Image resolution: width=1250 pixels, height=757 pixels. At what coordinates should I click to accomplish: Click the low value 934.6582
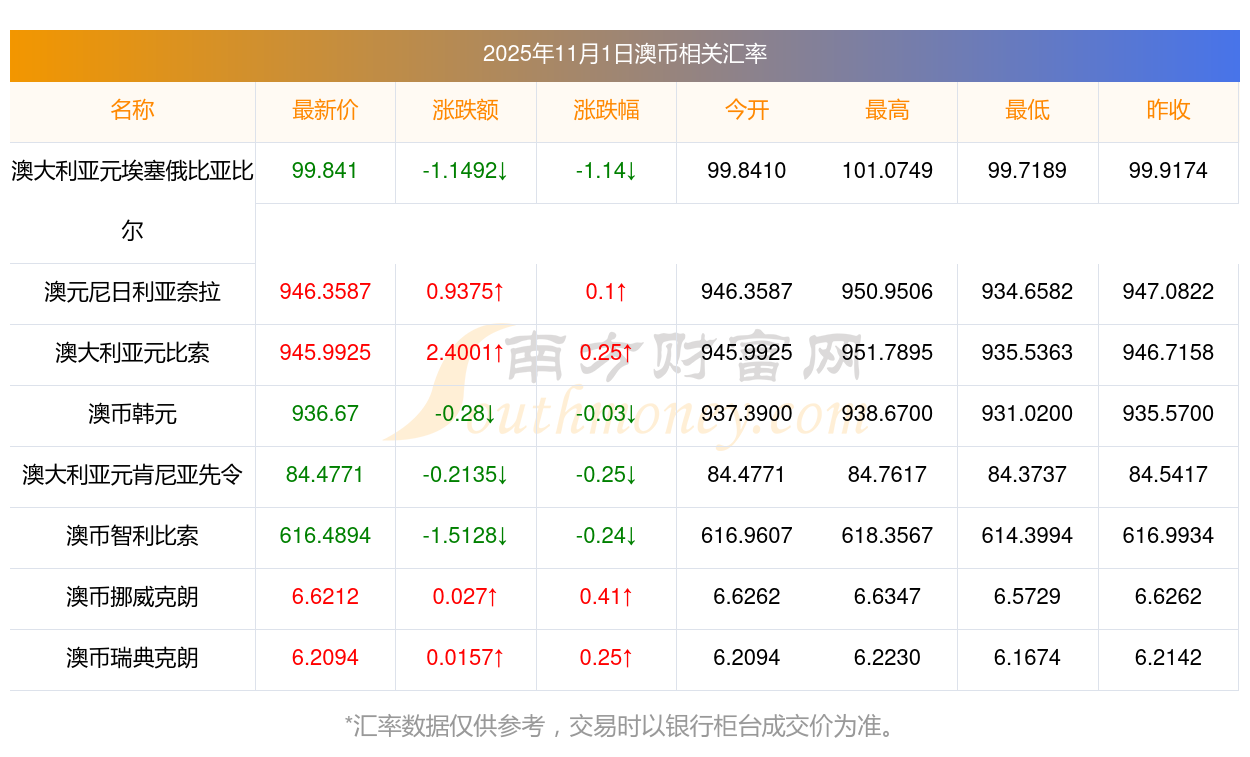(1027, 292)
